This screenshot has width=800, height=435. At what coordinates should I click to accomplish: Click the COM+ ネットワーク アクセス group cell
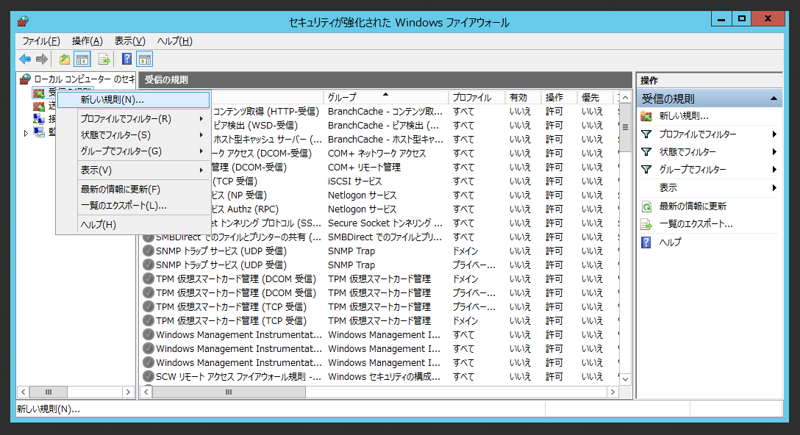(377, 153)
